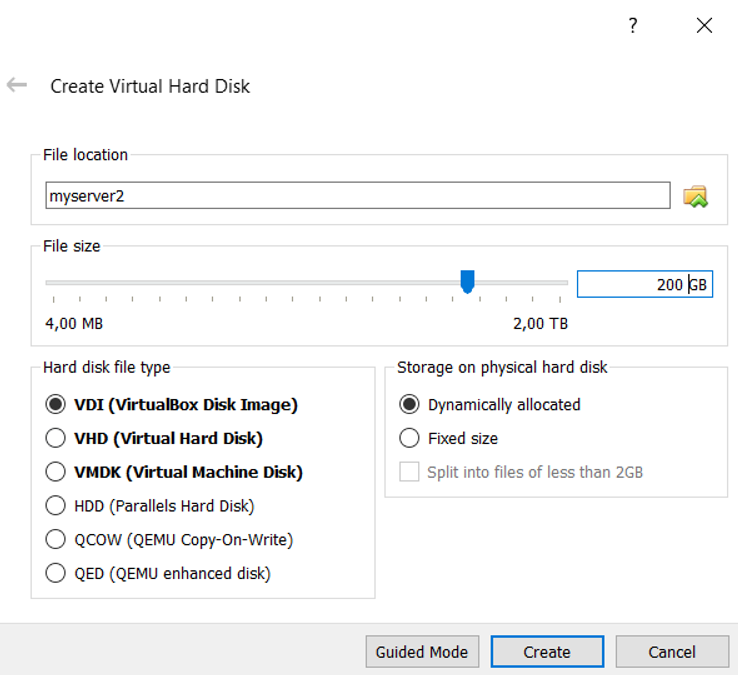Switch to Guided Mode

tap(422, 652)
